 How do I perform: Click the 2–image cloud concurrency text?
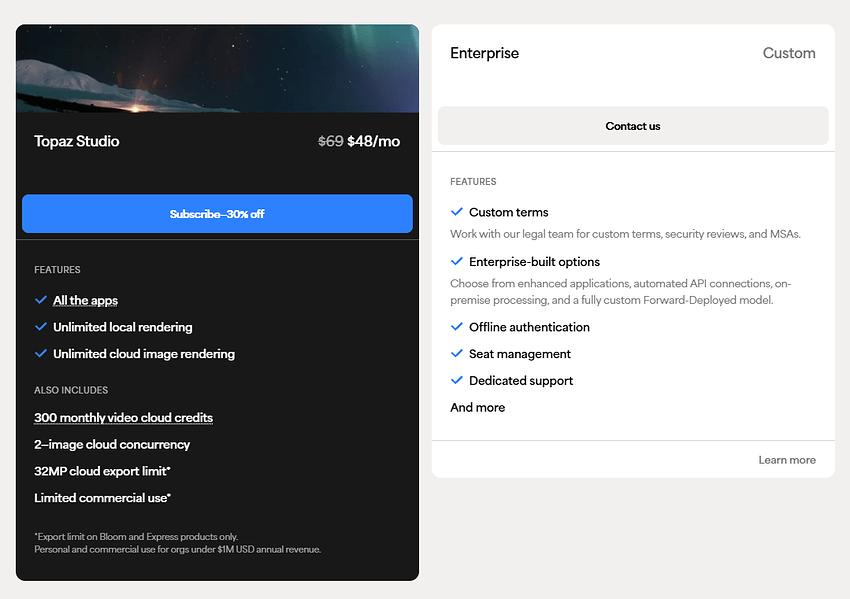click(112, 445)
